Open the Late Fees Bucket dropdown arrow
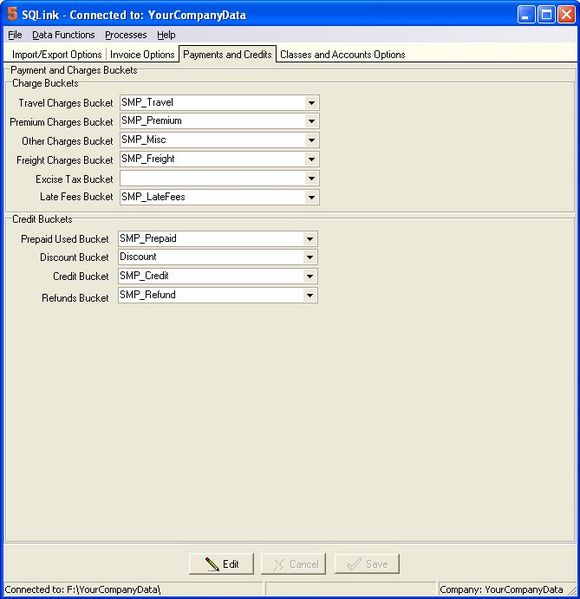This screenshot has height=599, width=580. [311, 198]
